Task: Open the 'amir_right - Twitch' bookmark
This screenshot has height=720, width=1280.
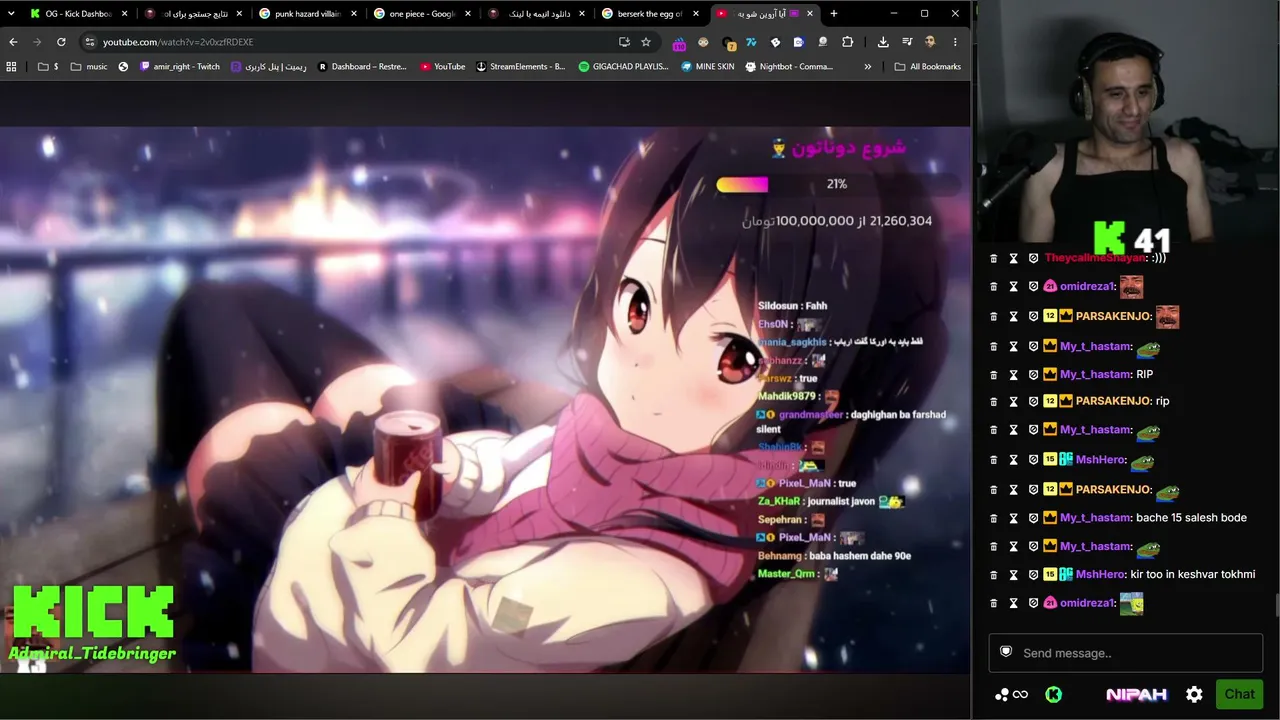Action: click(x=180, y=67)
